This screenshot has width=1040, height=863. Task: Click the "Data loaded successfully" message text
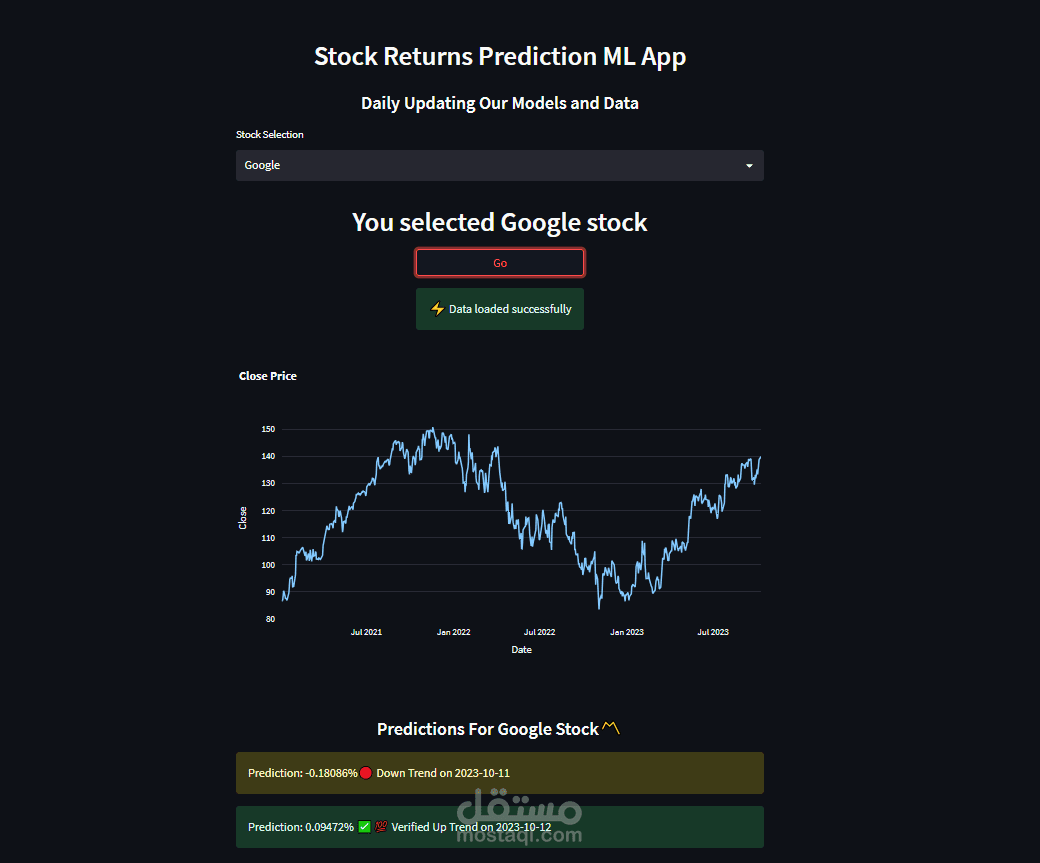[510, 309]
